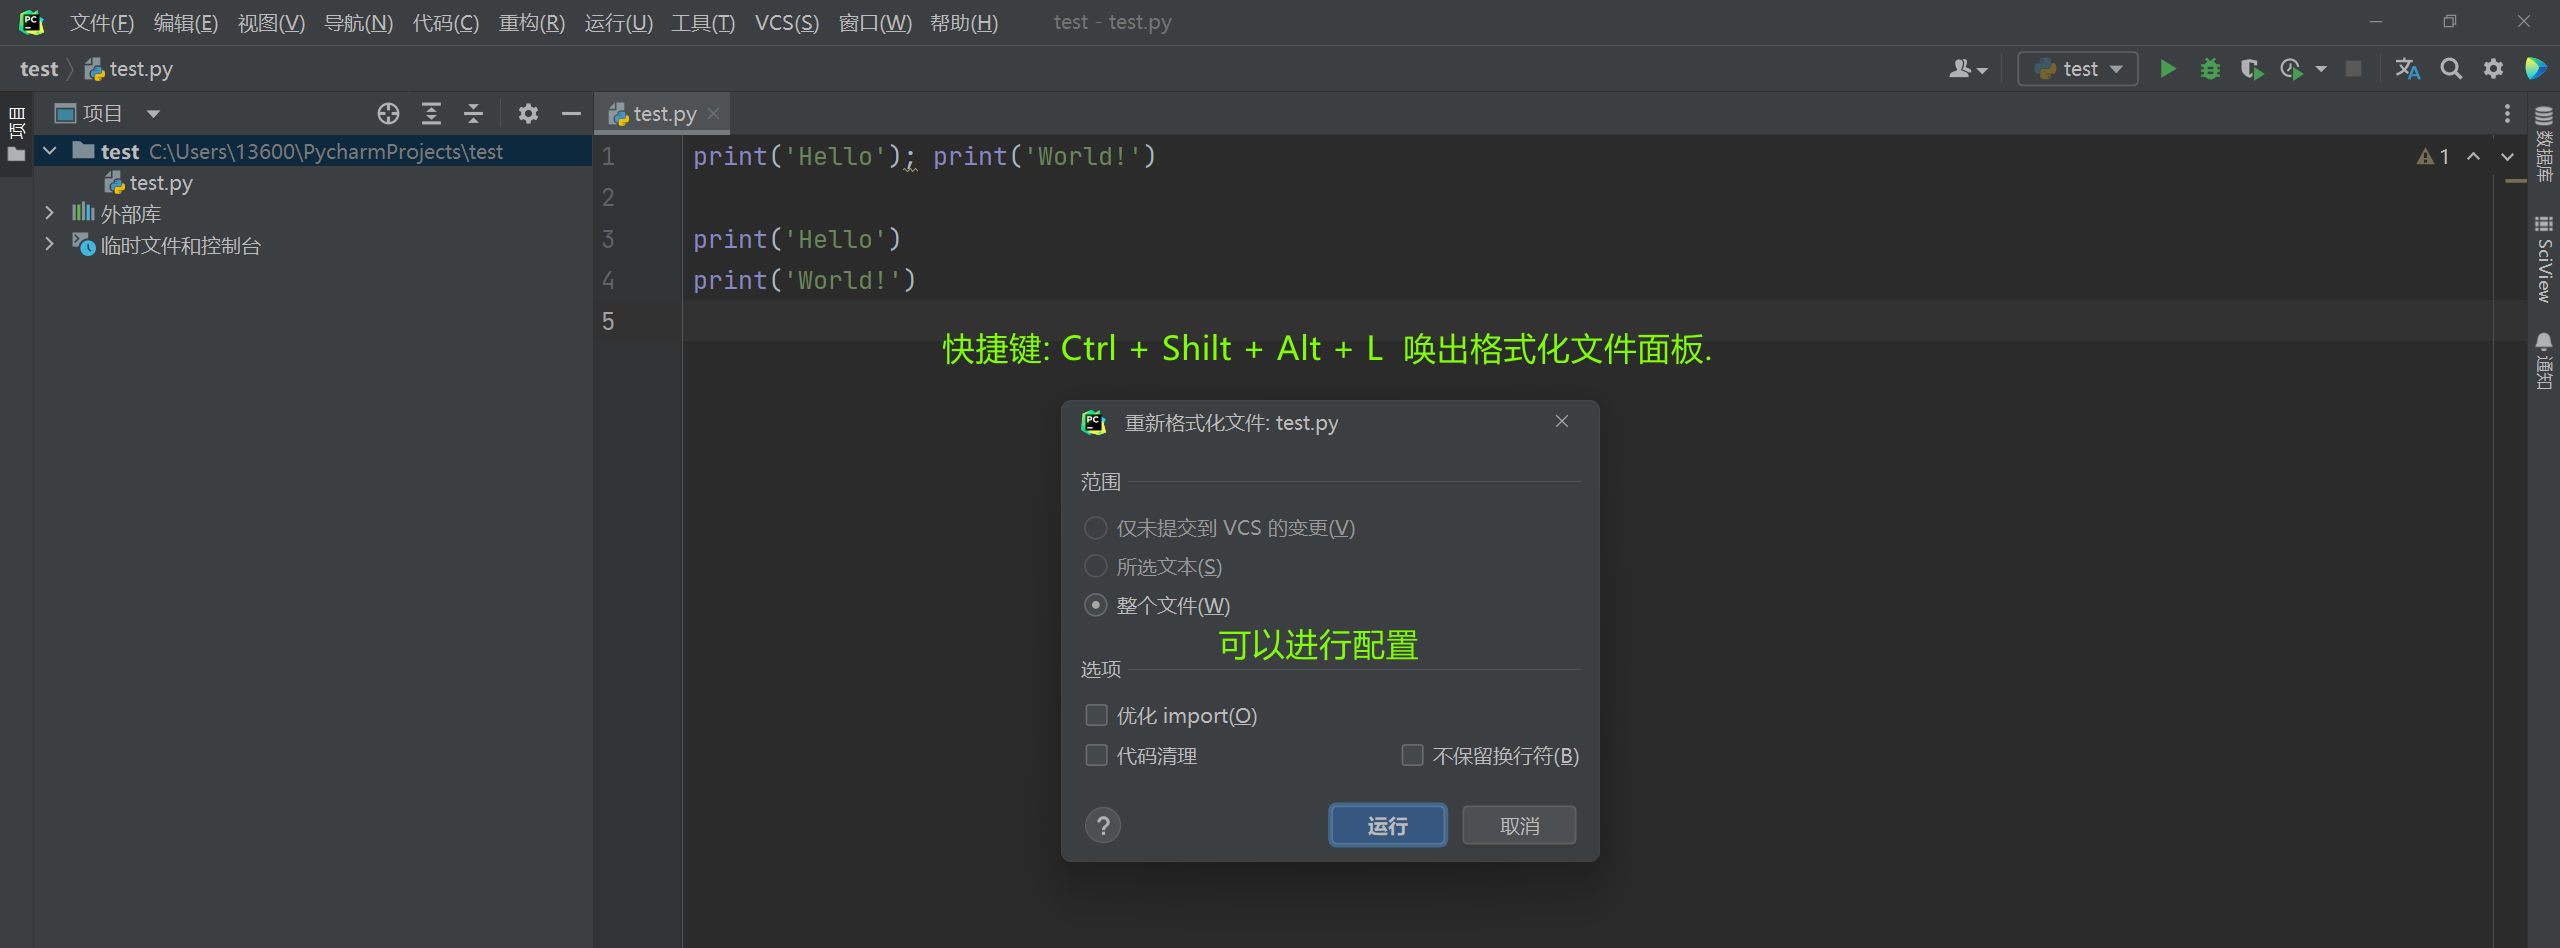Open the profiler run icon

click(x=2293, y=69)
